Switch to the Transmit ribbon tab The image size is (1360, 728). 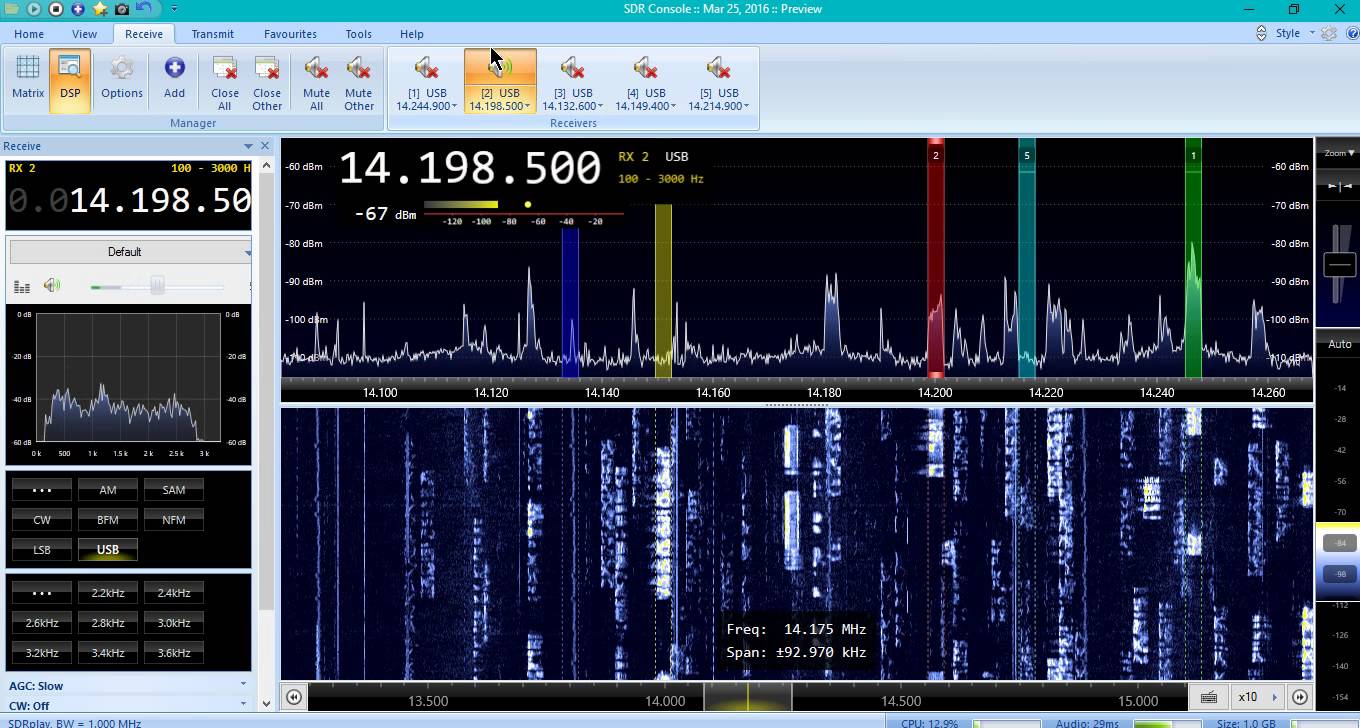pos(212,33)
